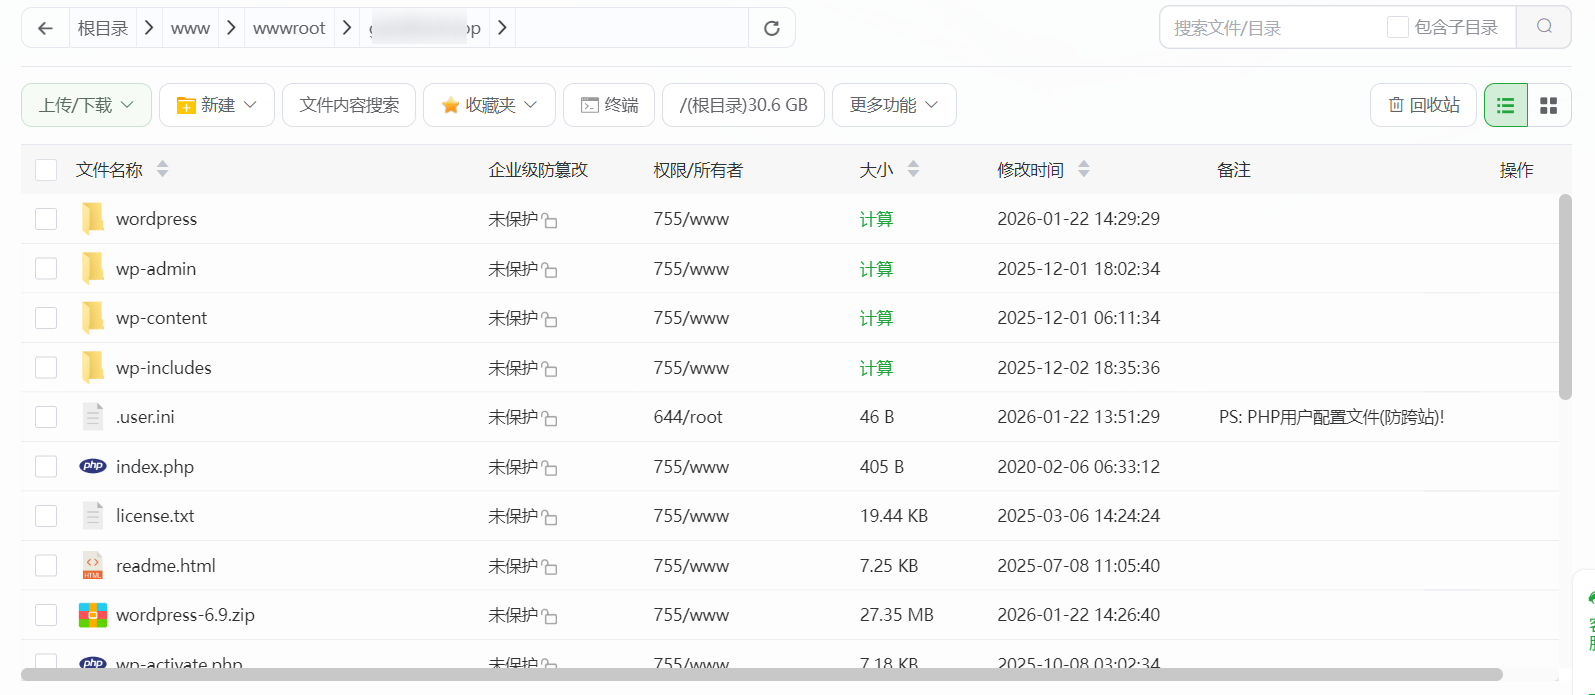This screenshot has height=695, width=1595.
Task: Open the 新建 dropdown menu
Action: (217, 105)
